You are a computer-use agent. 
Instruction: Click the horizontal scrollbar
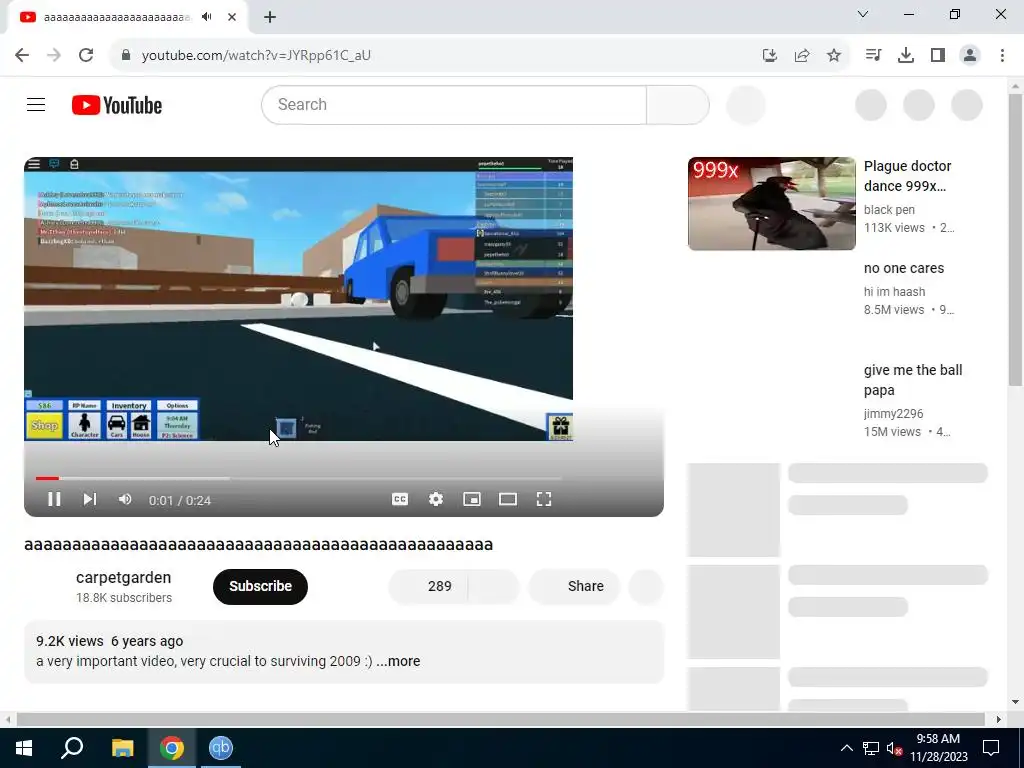click(500, 719)
